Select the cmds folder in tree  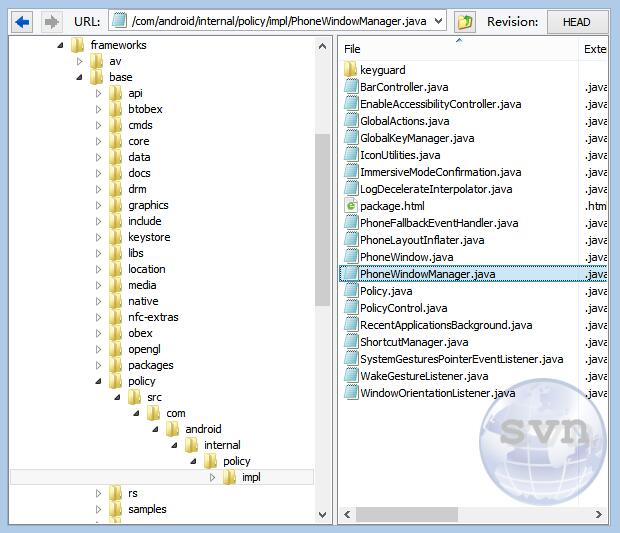[140, 125]
